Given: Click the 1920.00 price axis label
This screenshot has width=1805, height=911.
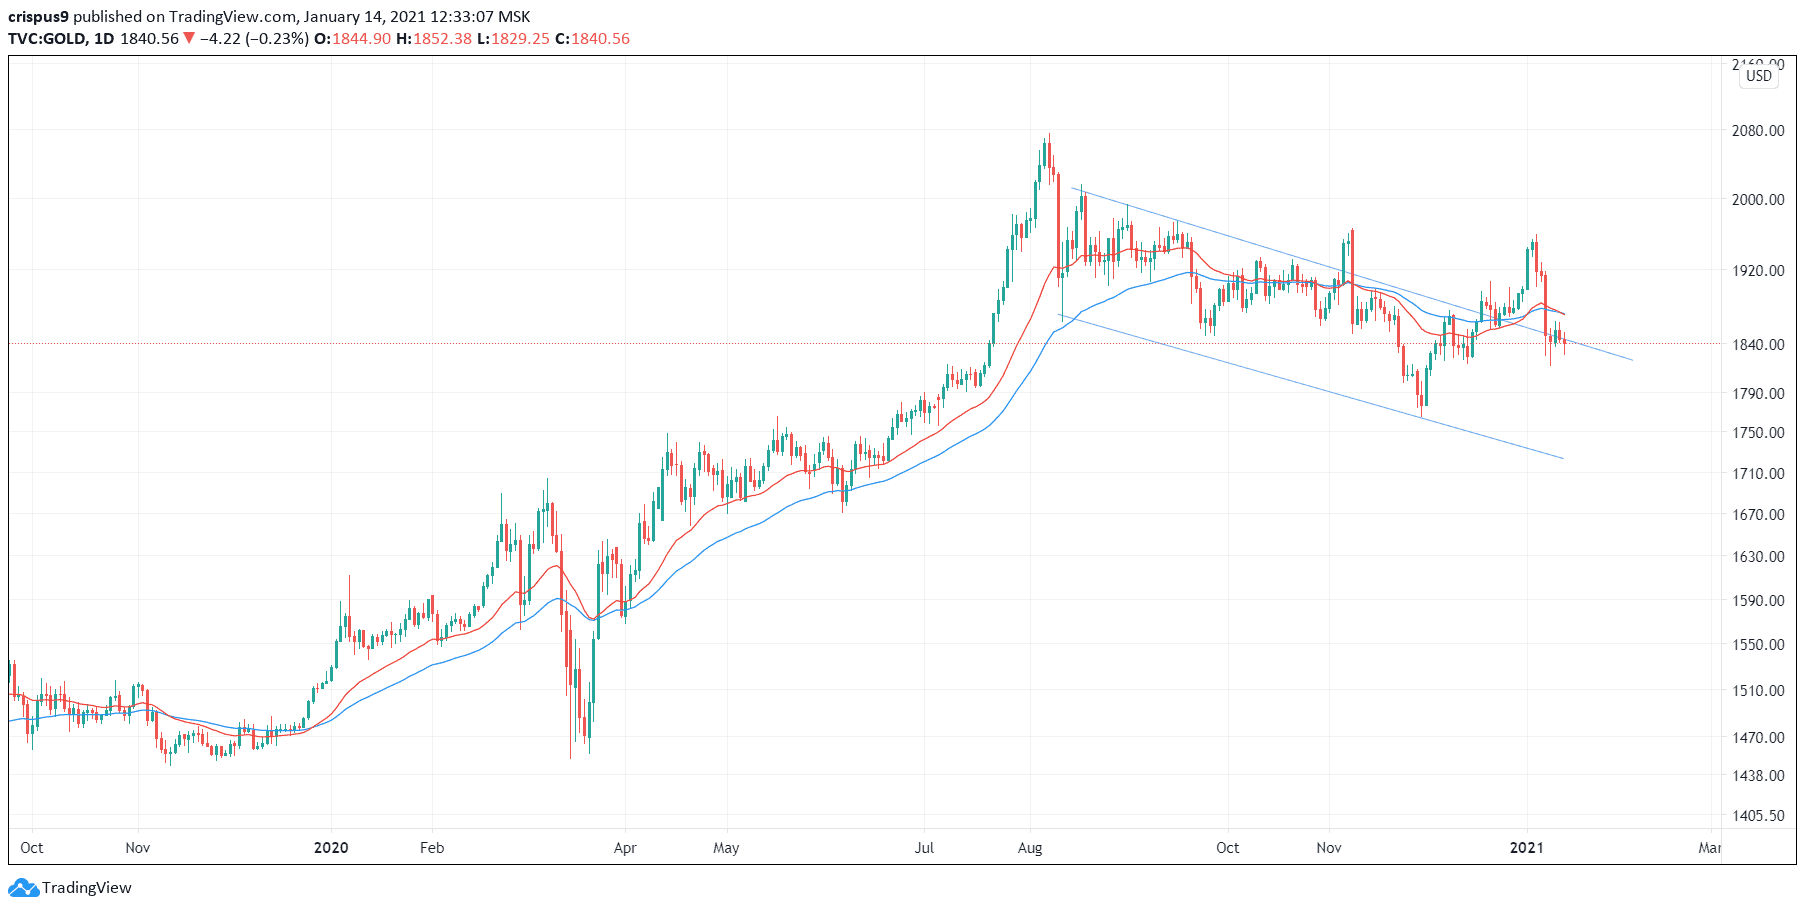Looking at the screenshot, I should [1758, 271].
